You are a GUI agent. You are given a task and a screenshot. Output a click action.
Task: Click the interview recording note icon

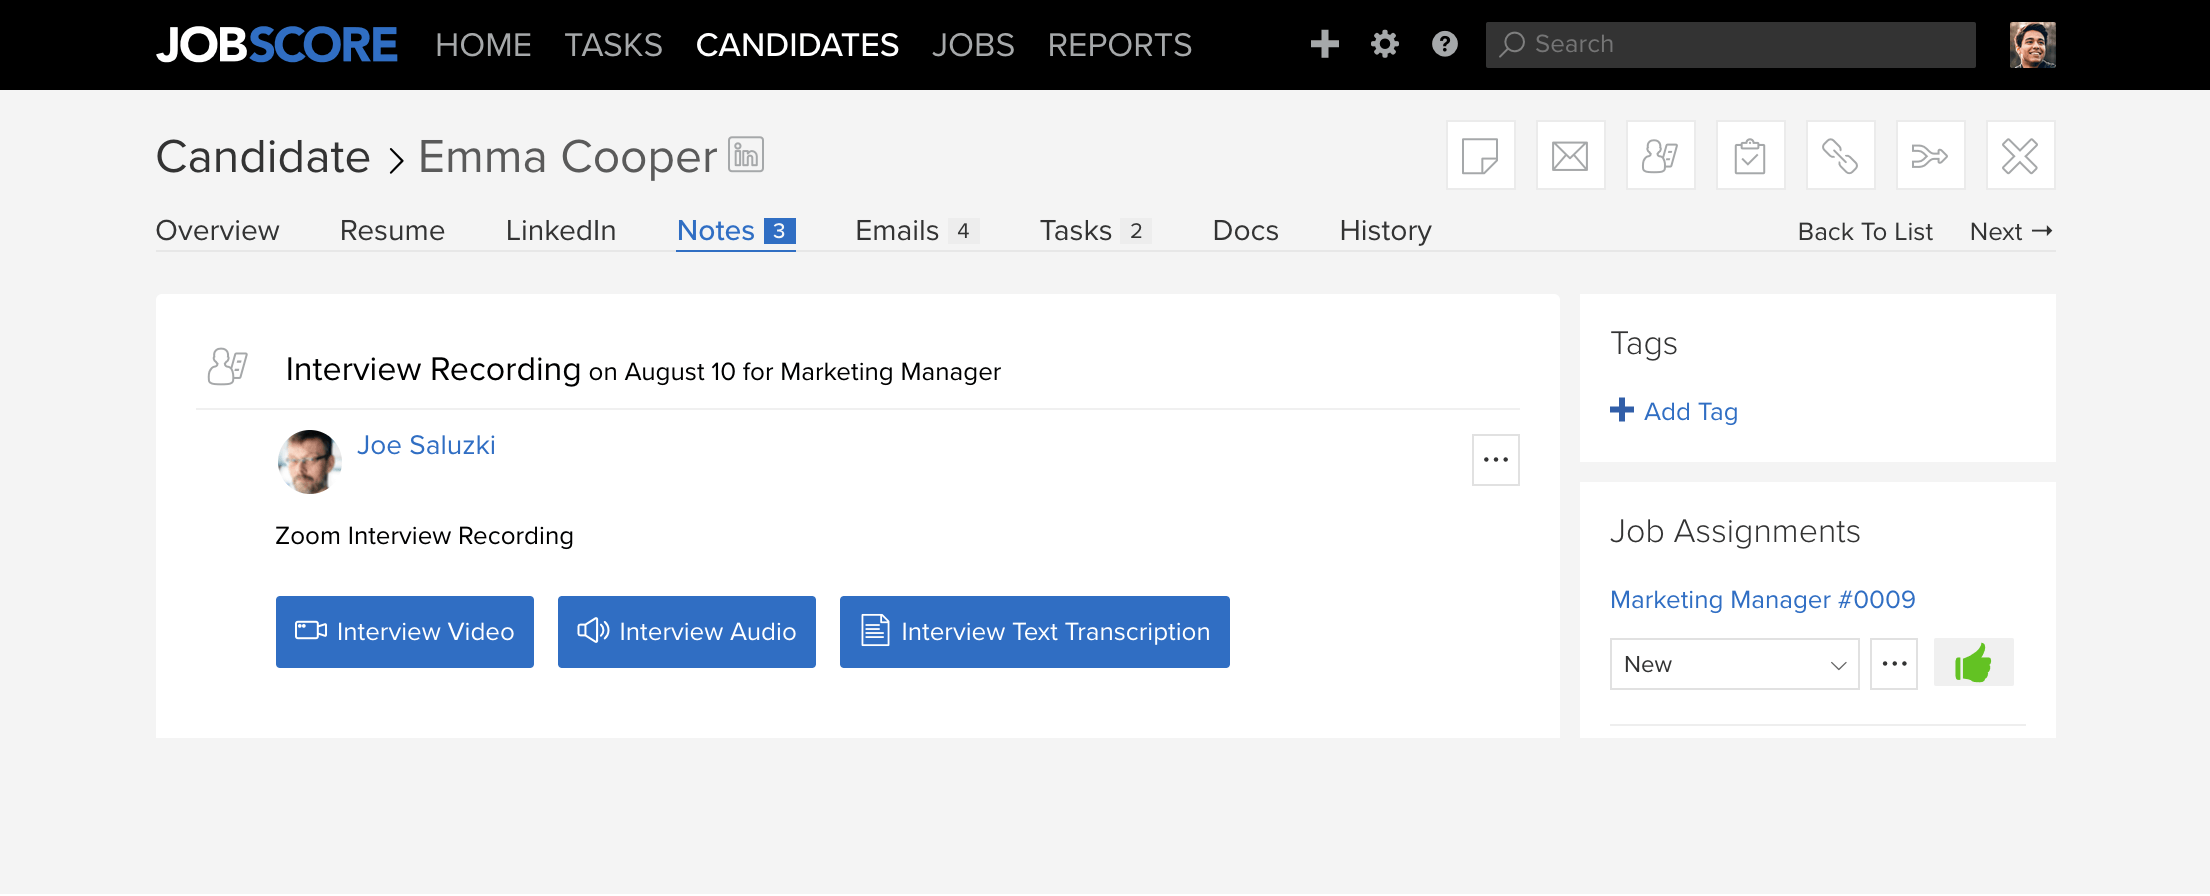tap(228, 367)
